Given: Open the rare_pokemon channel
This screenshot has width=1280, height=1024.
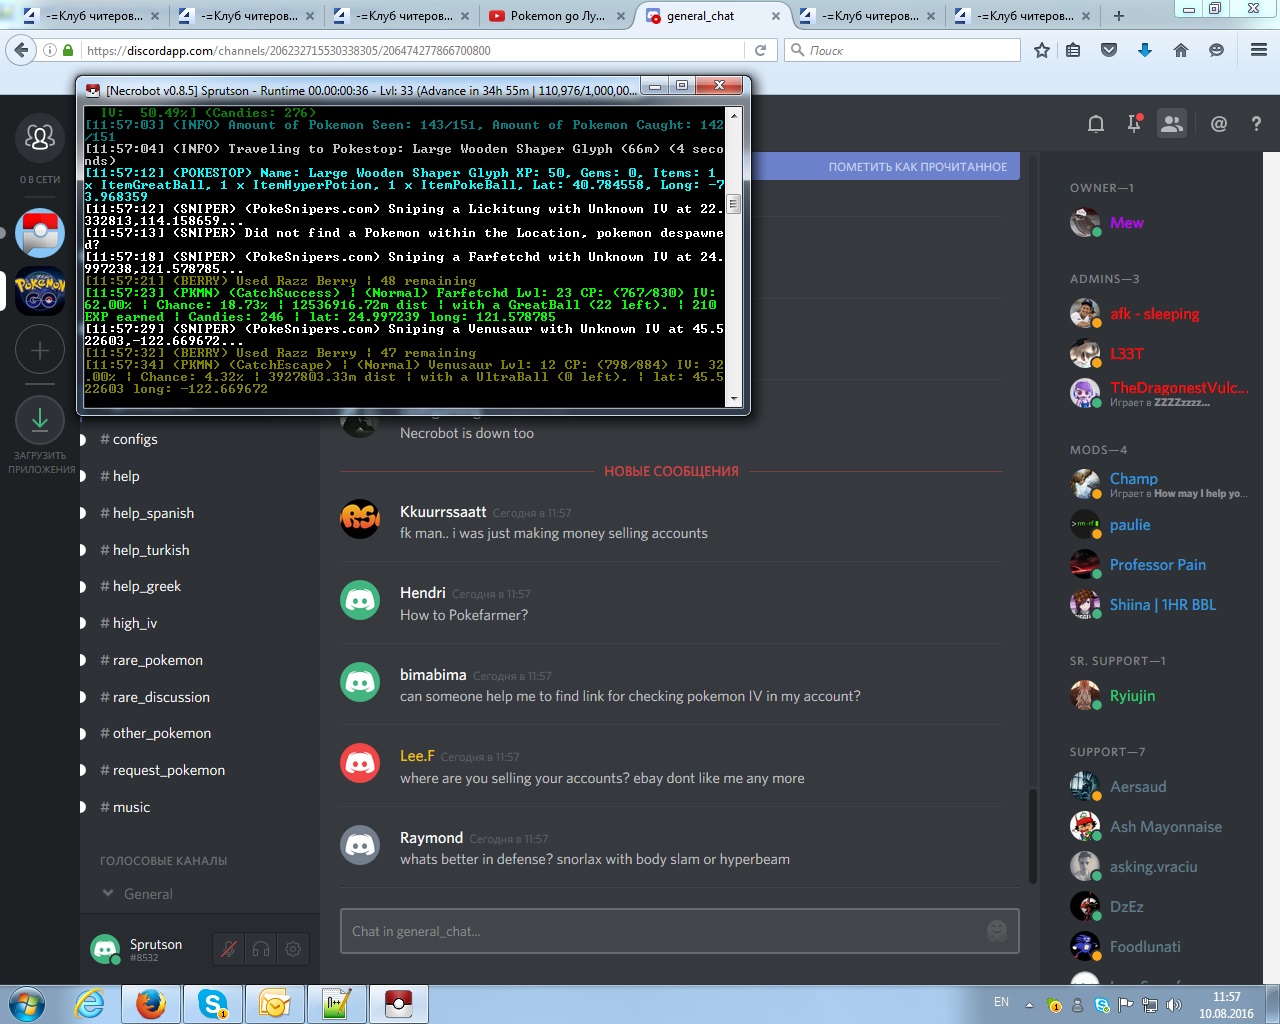Looking at the screenshot, I should 157,660.
